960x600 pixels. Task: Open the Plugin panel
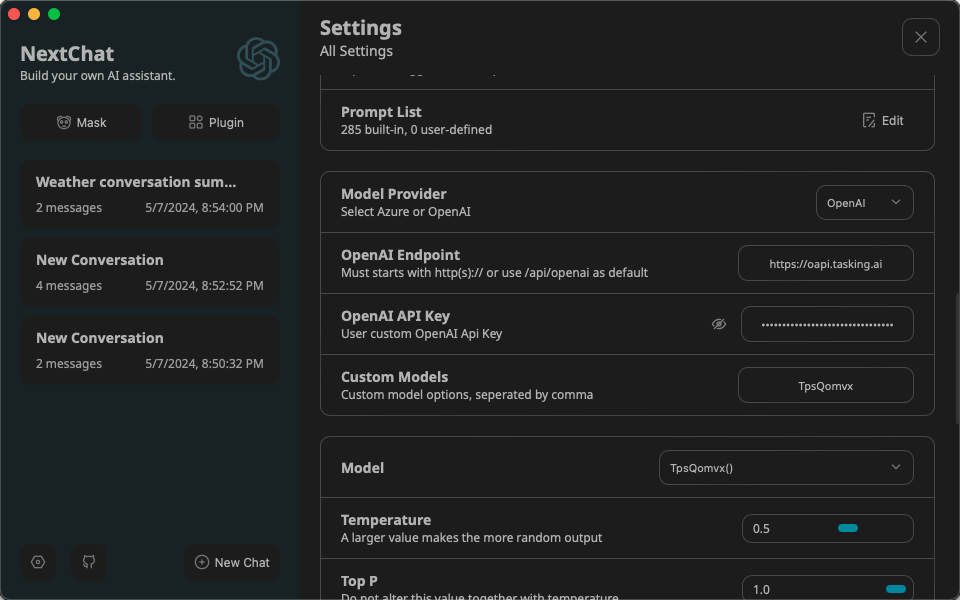click(x=216, y=122)
